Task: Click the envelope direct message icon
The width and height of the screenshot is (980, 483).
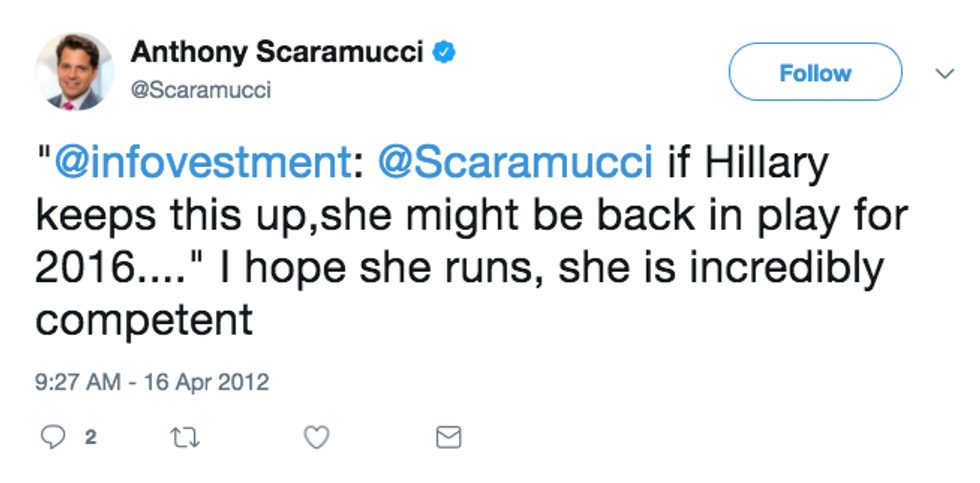Action: pos(449,437)
